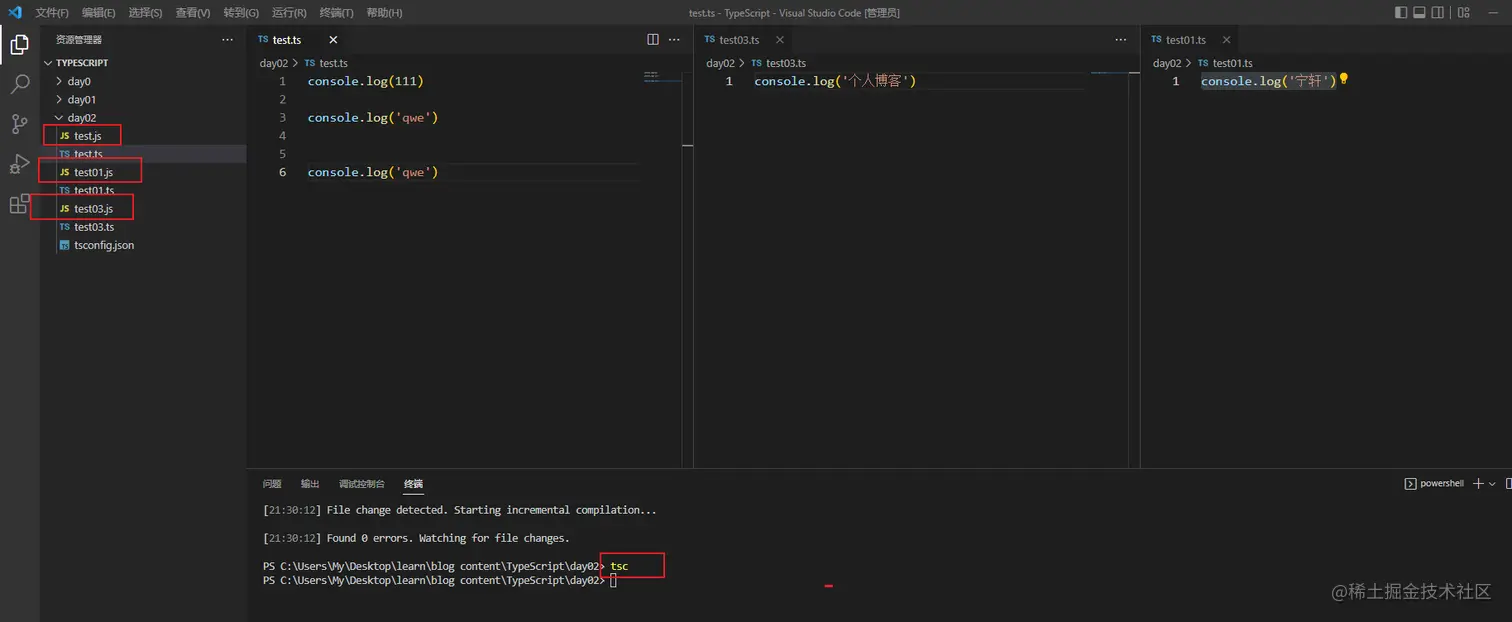This screenshot has height=622, width=1512.
Task: Open the 选择(S) menu
Action: pos(145,12)
